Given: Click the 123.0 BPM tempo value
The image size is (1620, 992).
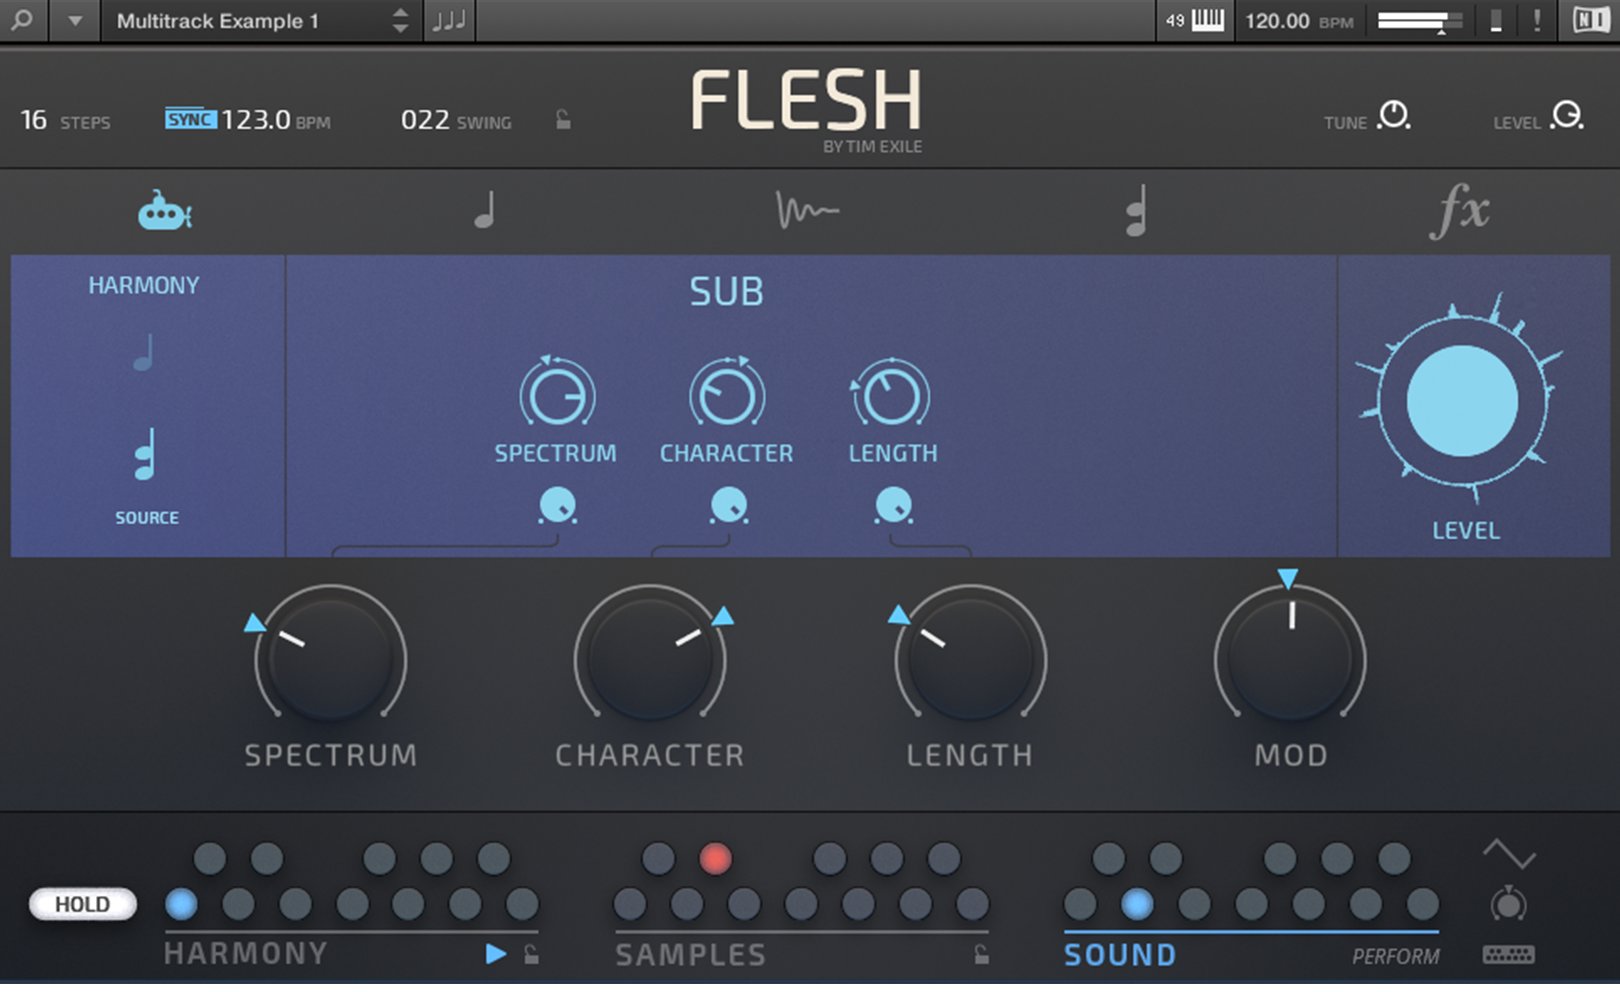Looking at the screenshot, I should (255, 120).
